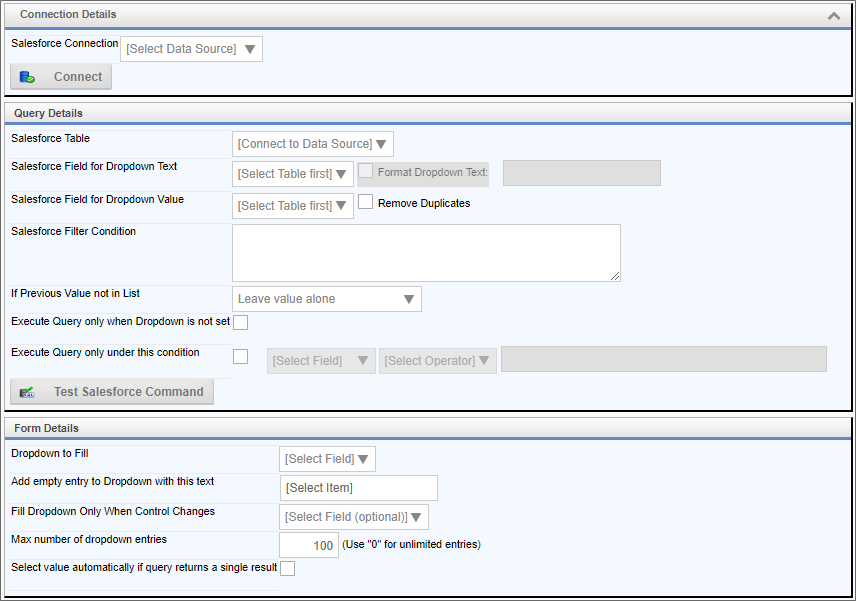This screenshot has height=601, width=856.
Task: Open the Dropdown to Fill field selector
Action: tap(327, 459)
